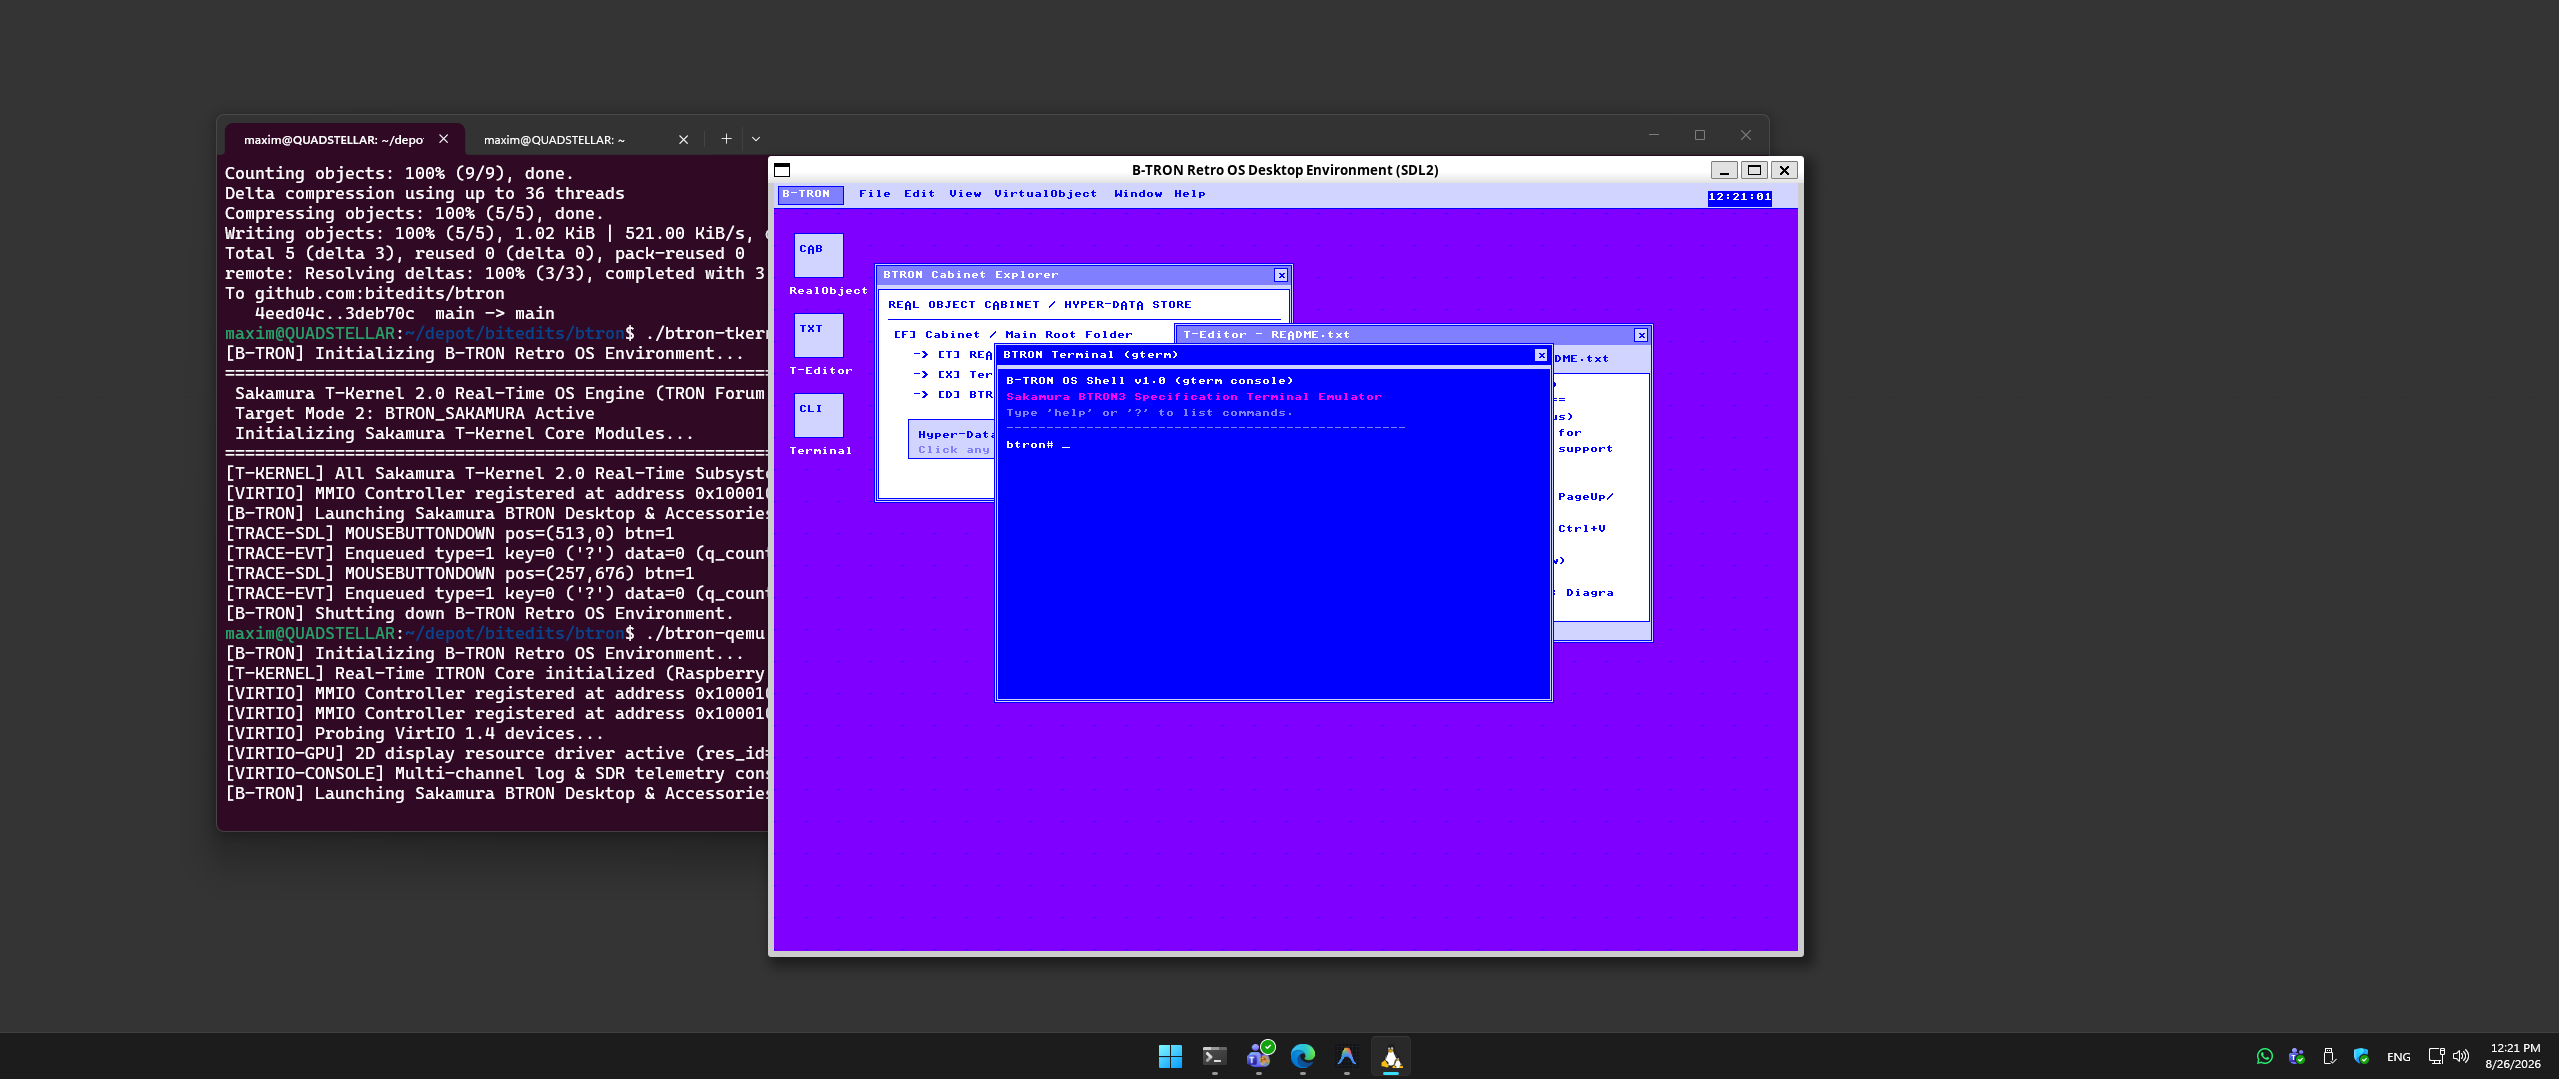2559x1079 pixels.
Task: Click the SDL2 window system menu icon
Action: (782, 170)
